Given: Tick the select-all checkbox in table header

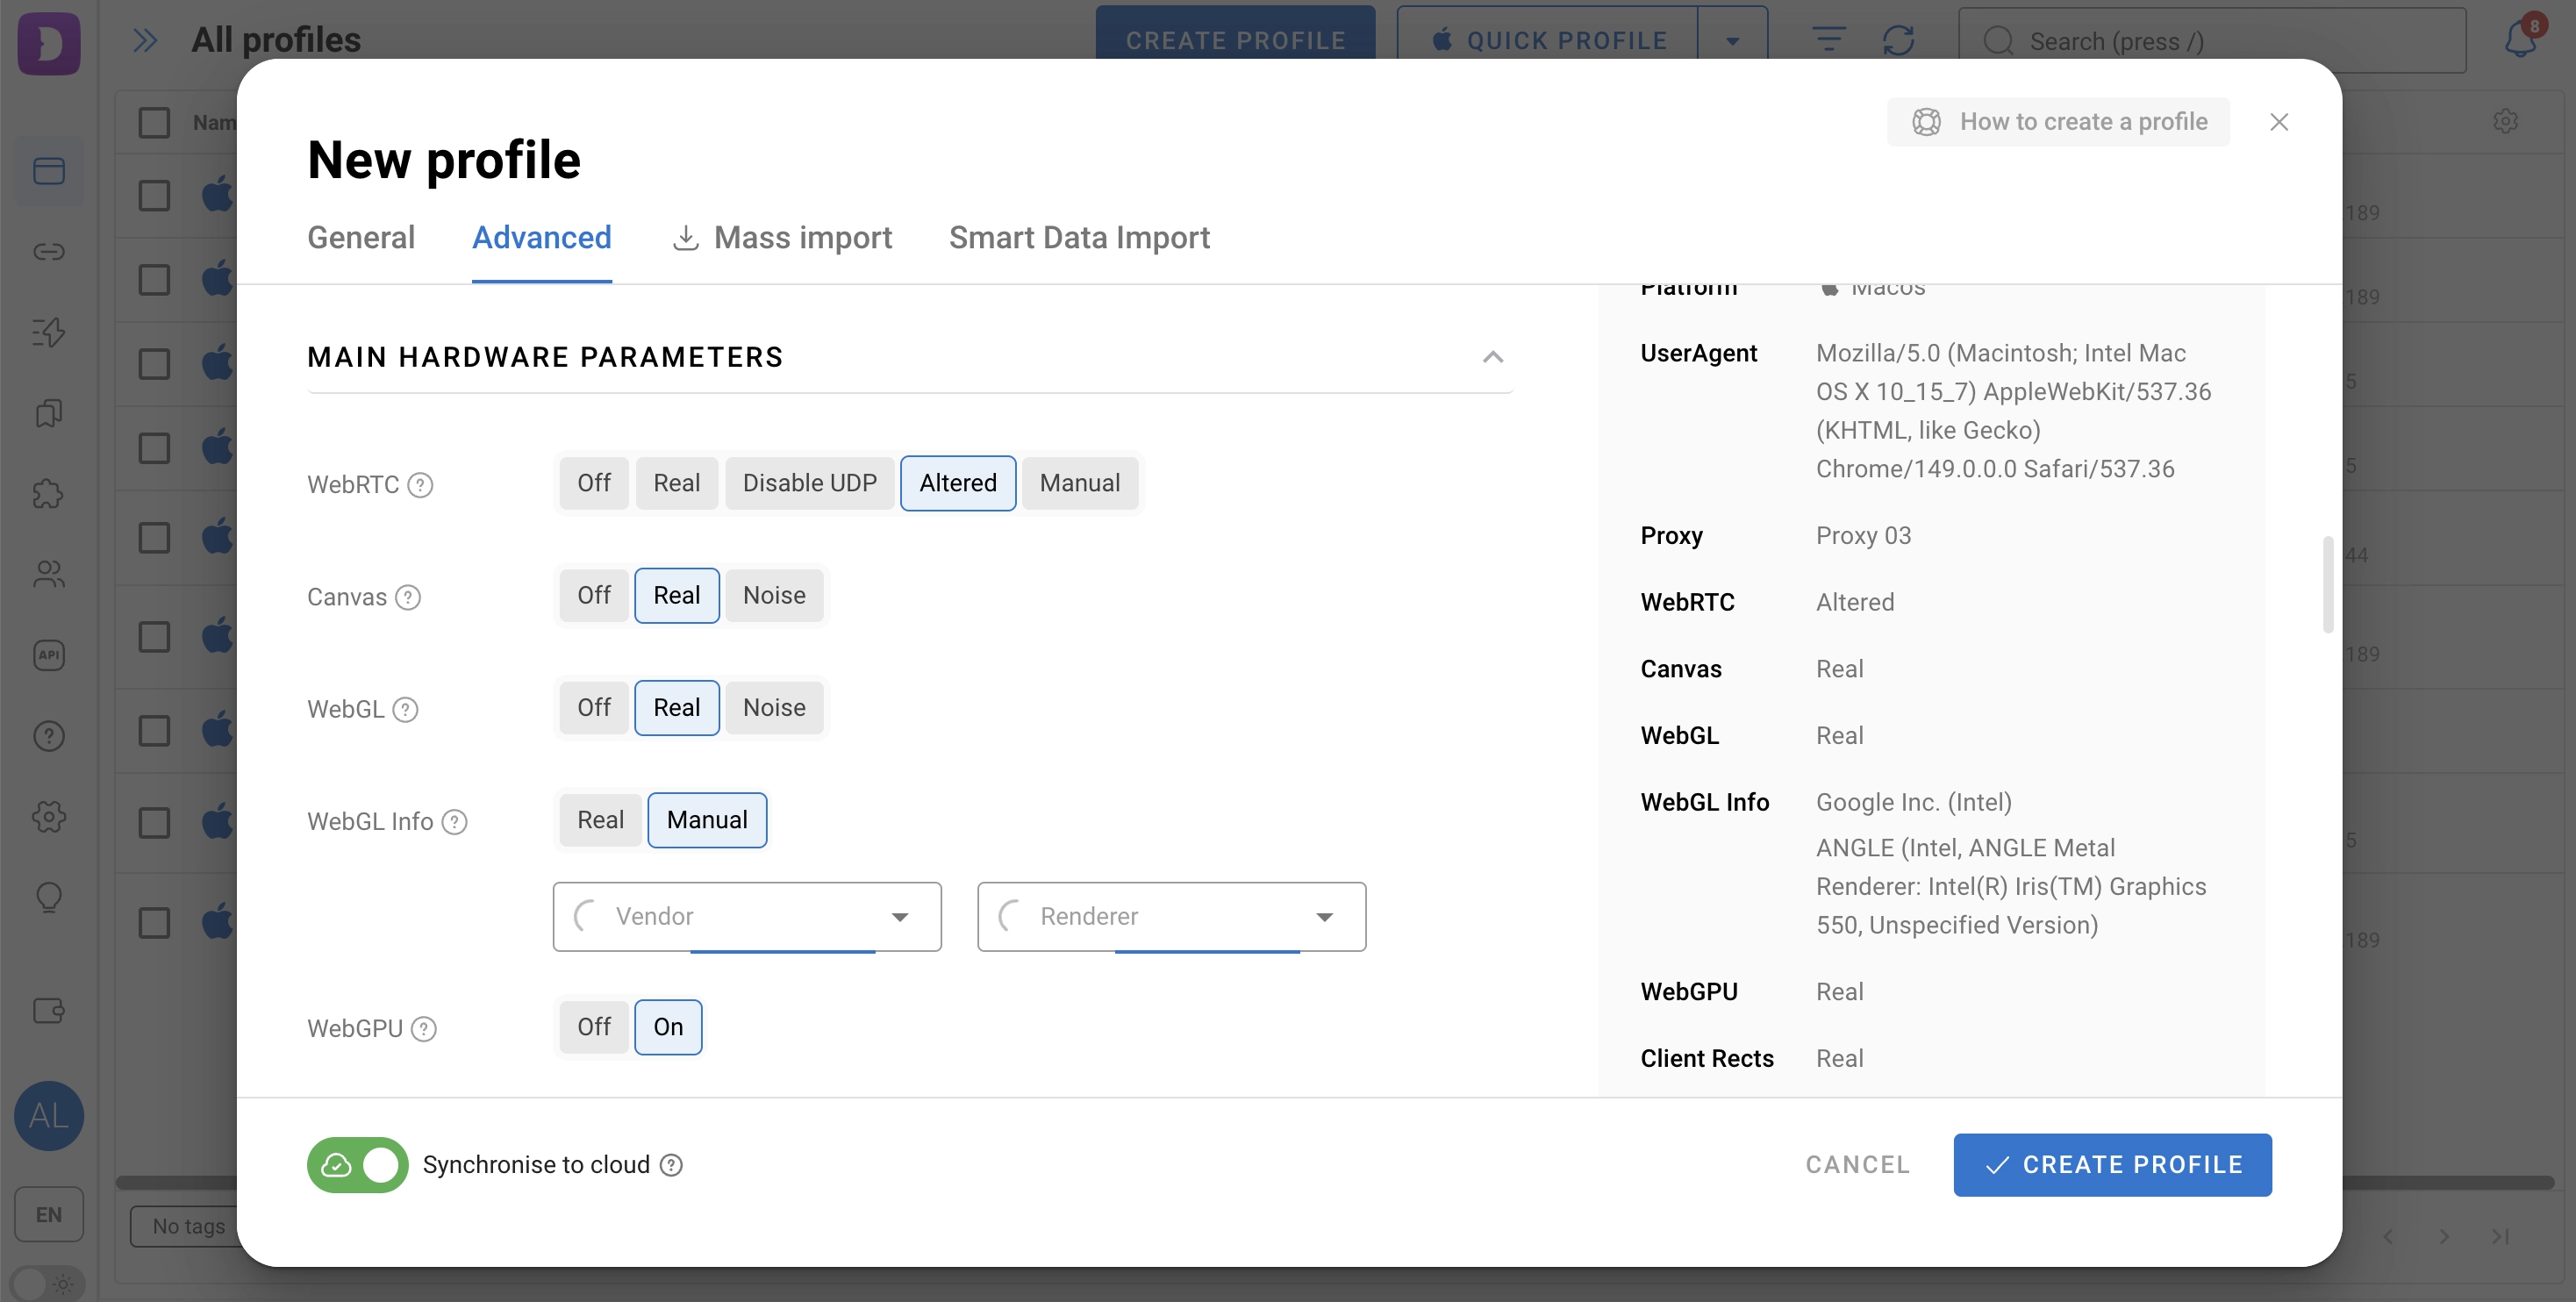Looking at the screenshot, I should point(154,122).
